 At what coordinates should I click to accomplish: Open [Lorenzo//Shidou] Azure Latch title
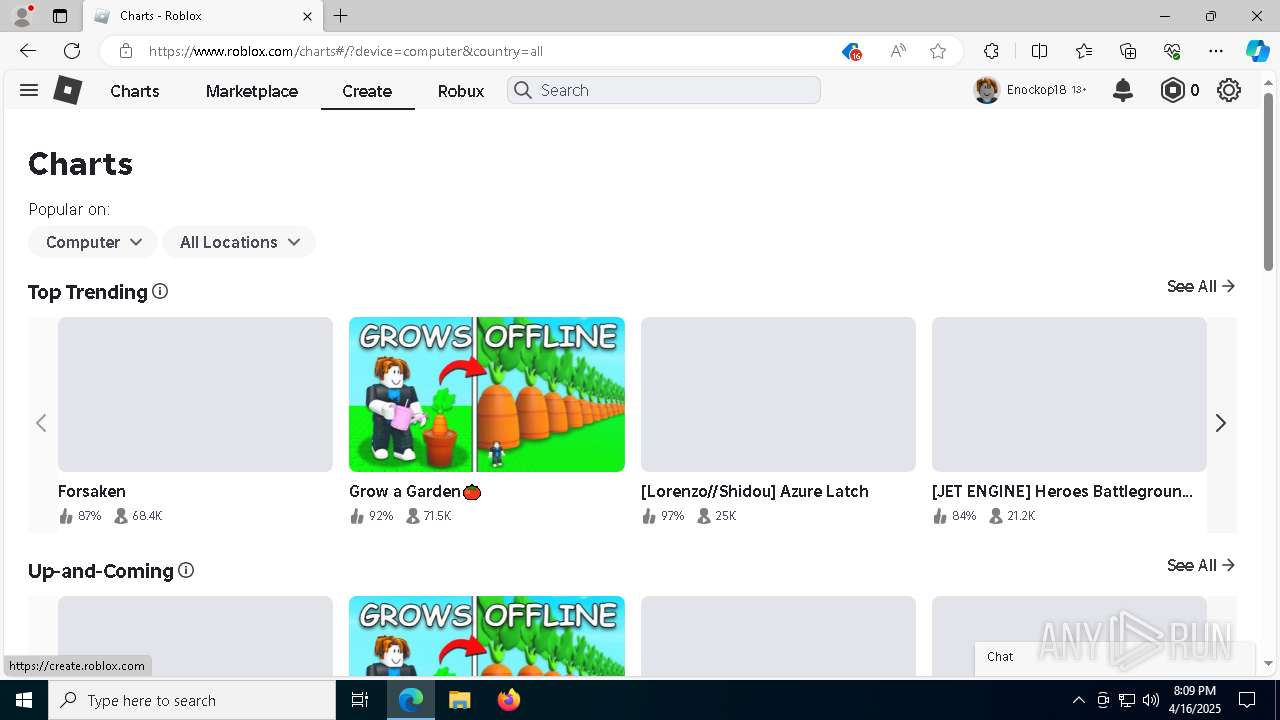[x=755, y=491]
